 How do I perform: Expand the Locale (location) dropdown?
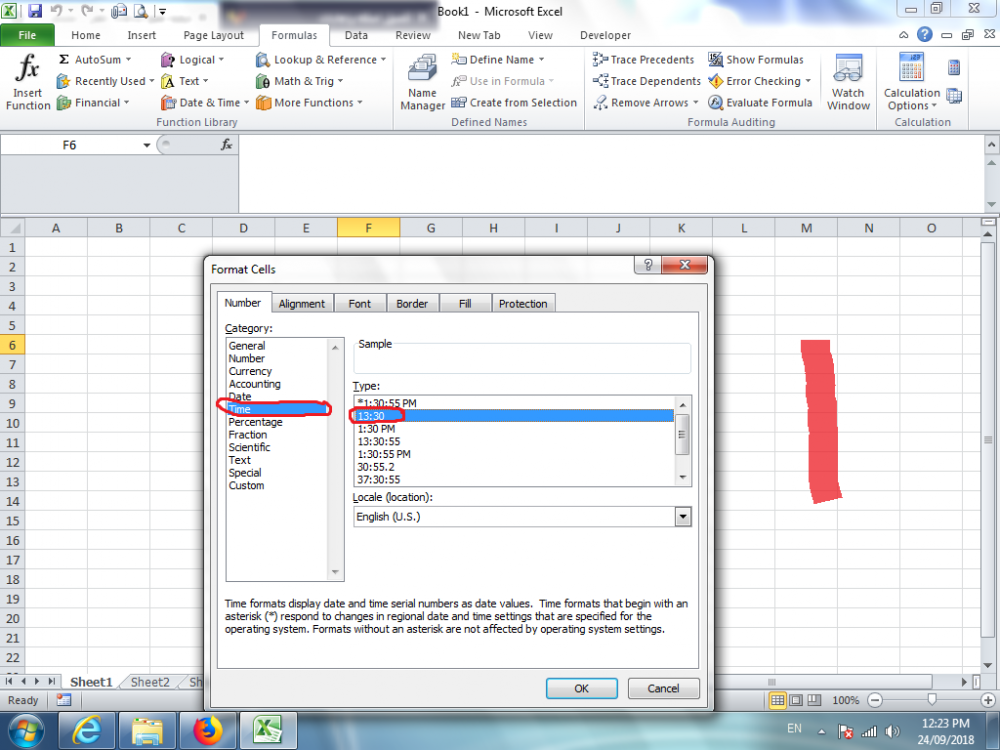point(682,517)
